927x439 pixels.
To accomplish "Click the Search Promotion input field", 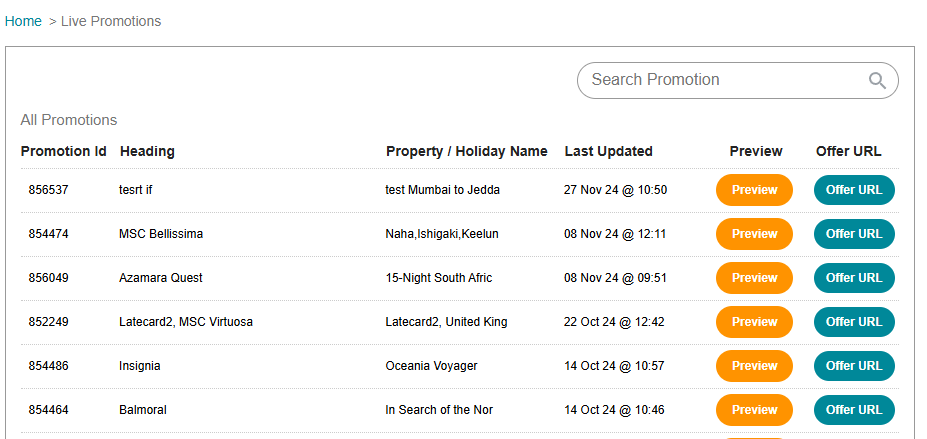I will (x=720, y=80).
